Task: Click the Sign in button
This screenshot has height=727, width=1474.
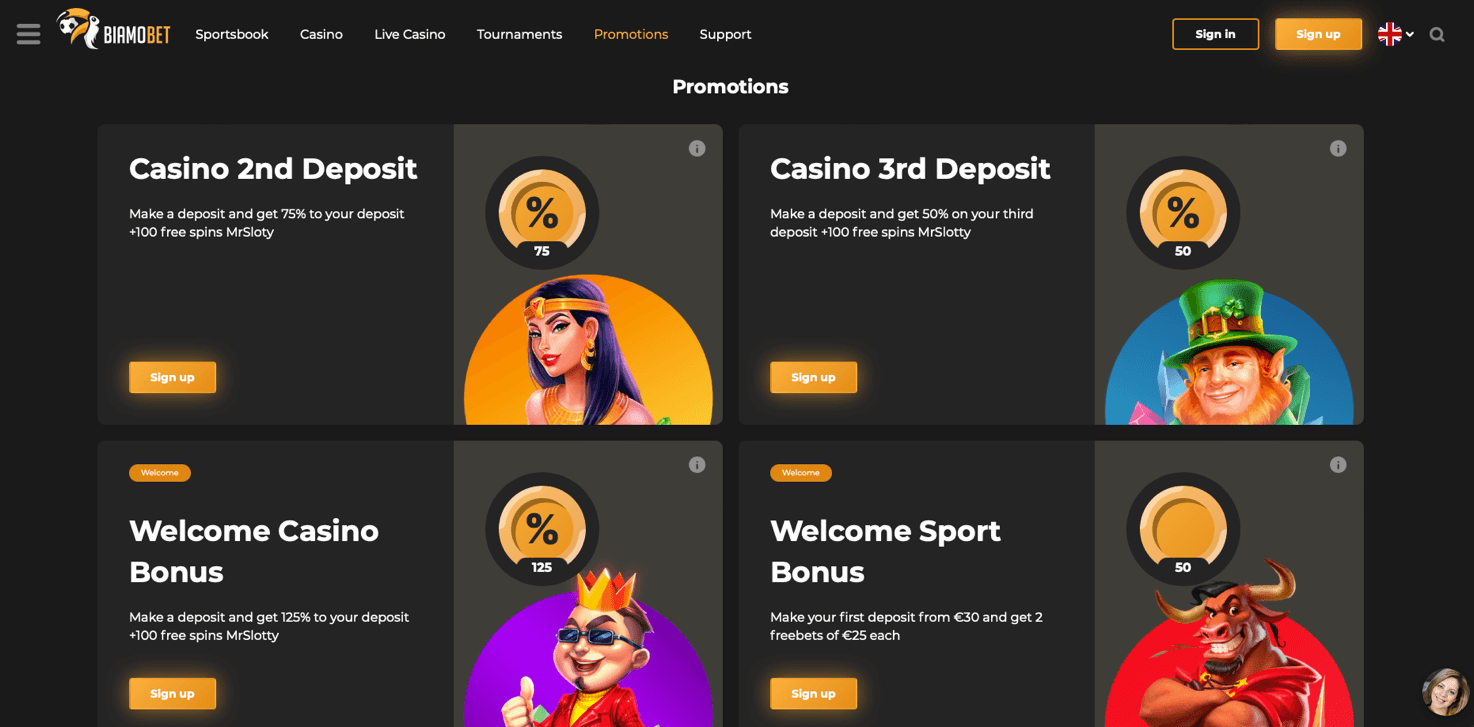Action: [1215, 34]
